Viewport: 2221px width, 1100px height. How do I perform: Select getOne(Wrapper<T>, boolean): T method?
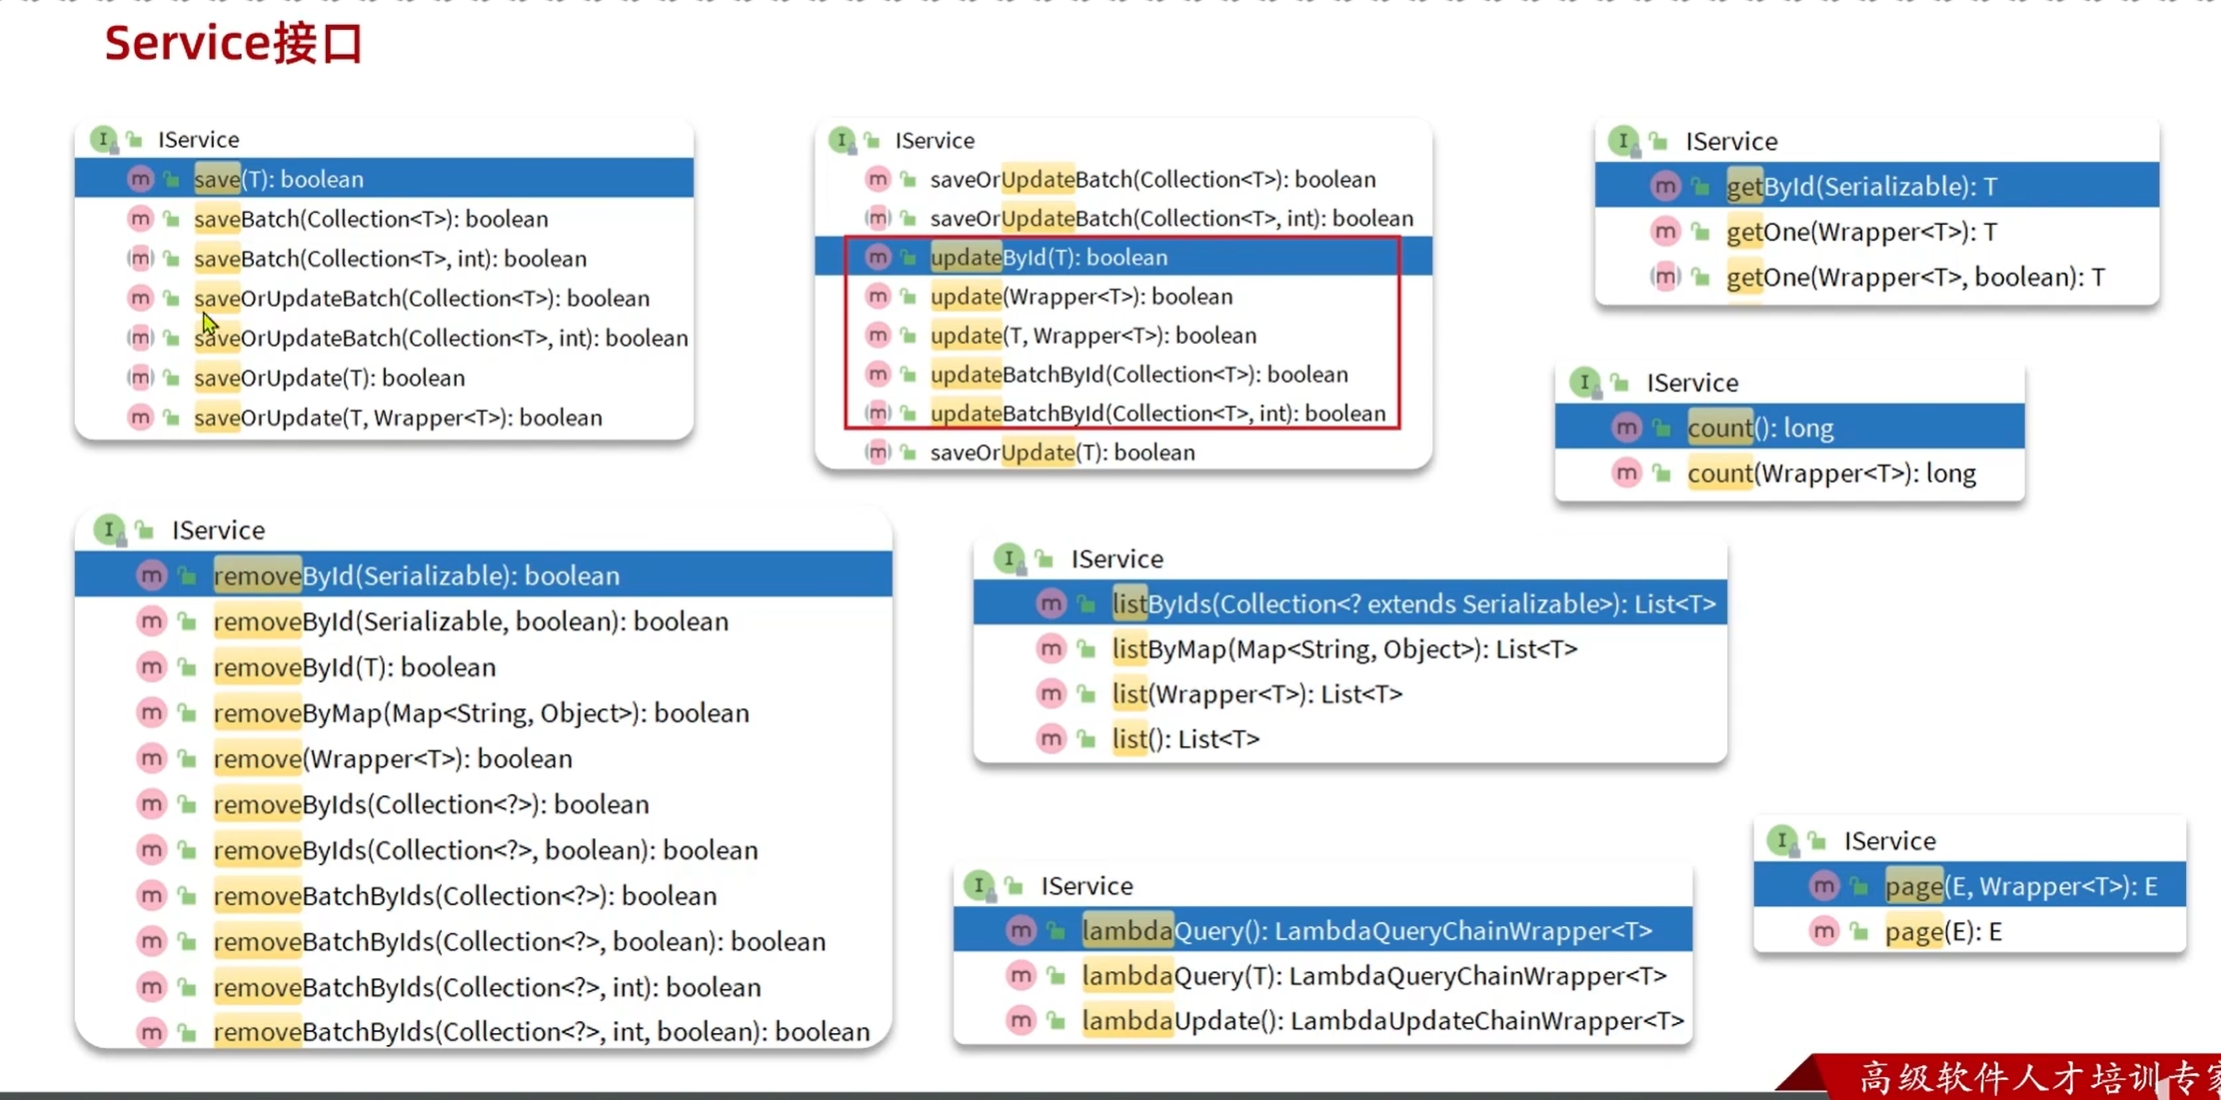[1914, 277]
